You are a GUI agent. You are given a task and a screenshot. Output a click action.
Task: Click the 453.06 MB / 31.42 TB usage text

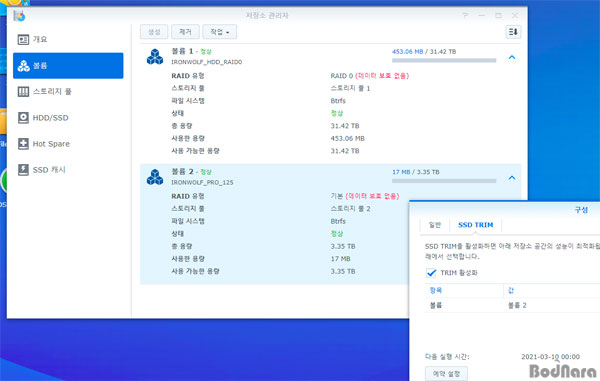[424, 52]
